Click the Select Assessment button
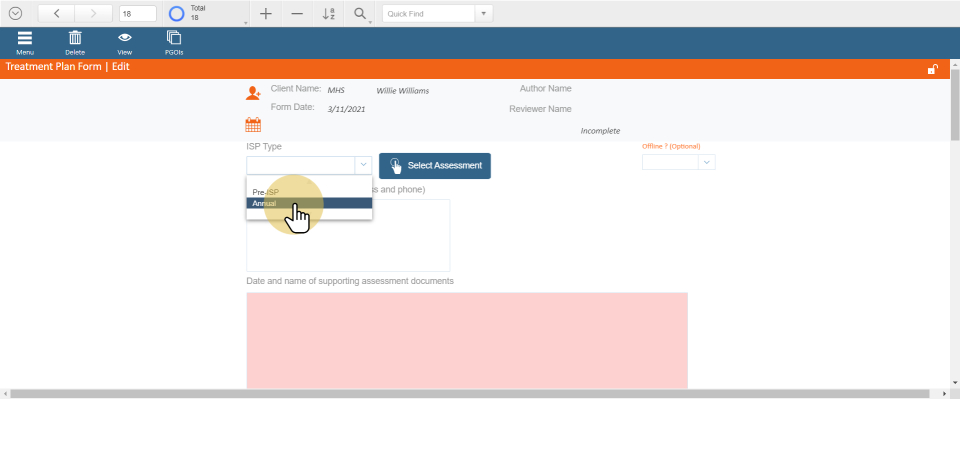960x469 pixels. 435,166
